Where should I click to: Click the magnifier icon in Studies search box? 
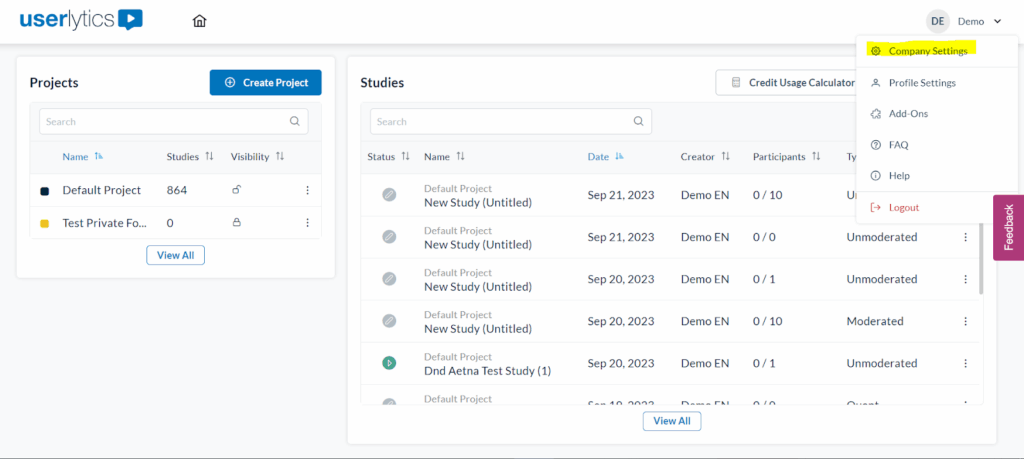pyautogui.click(x=638, y=122)
